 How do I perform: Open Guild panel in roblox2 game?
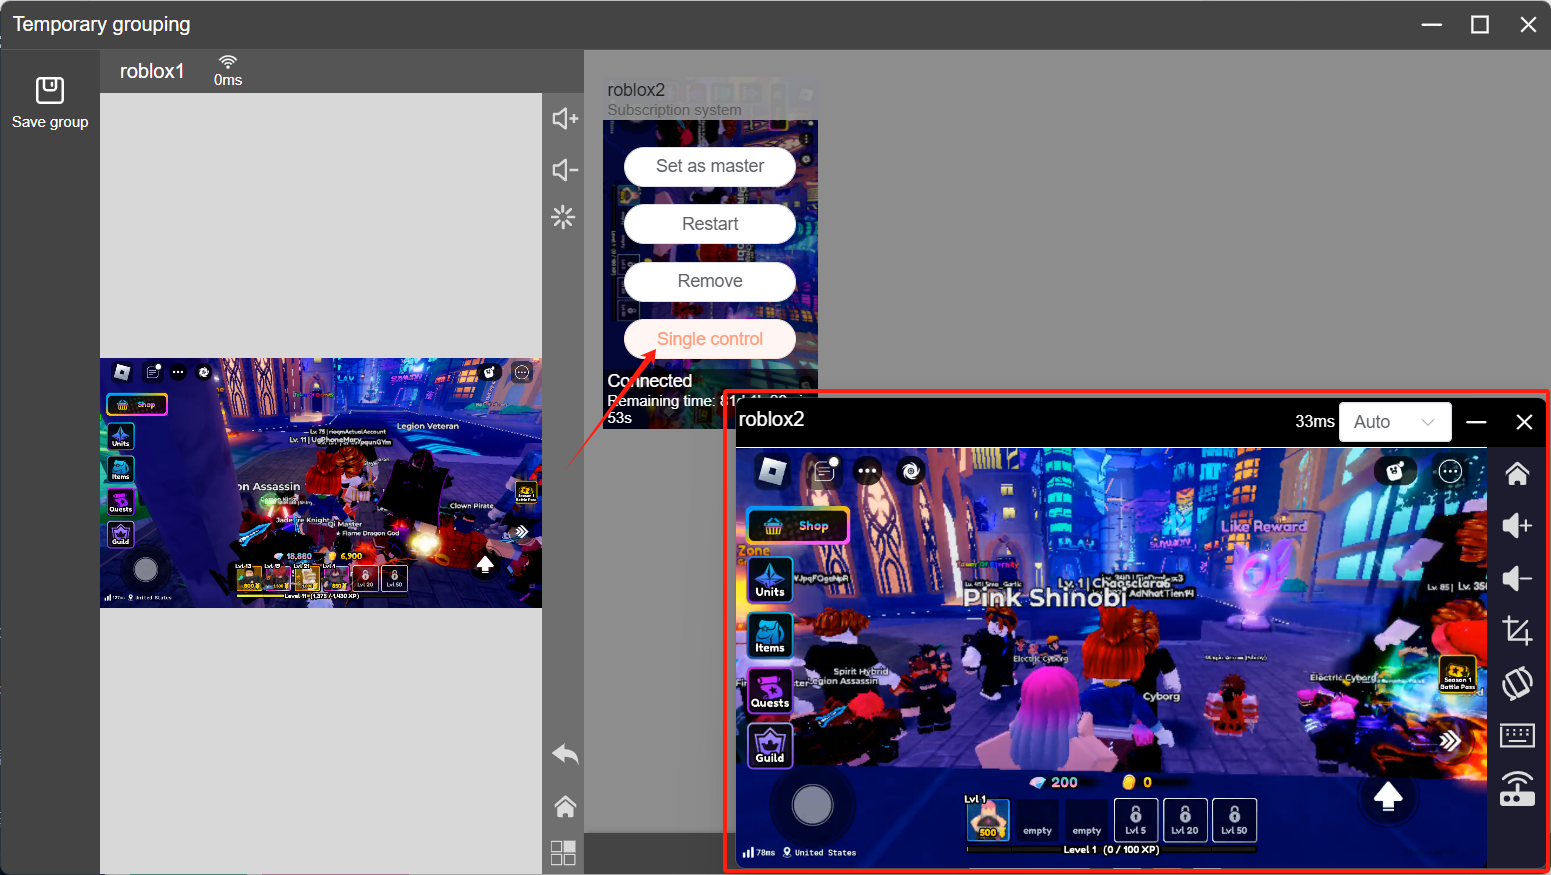(770, 745)
